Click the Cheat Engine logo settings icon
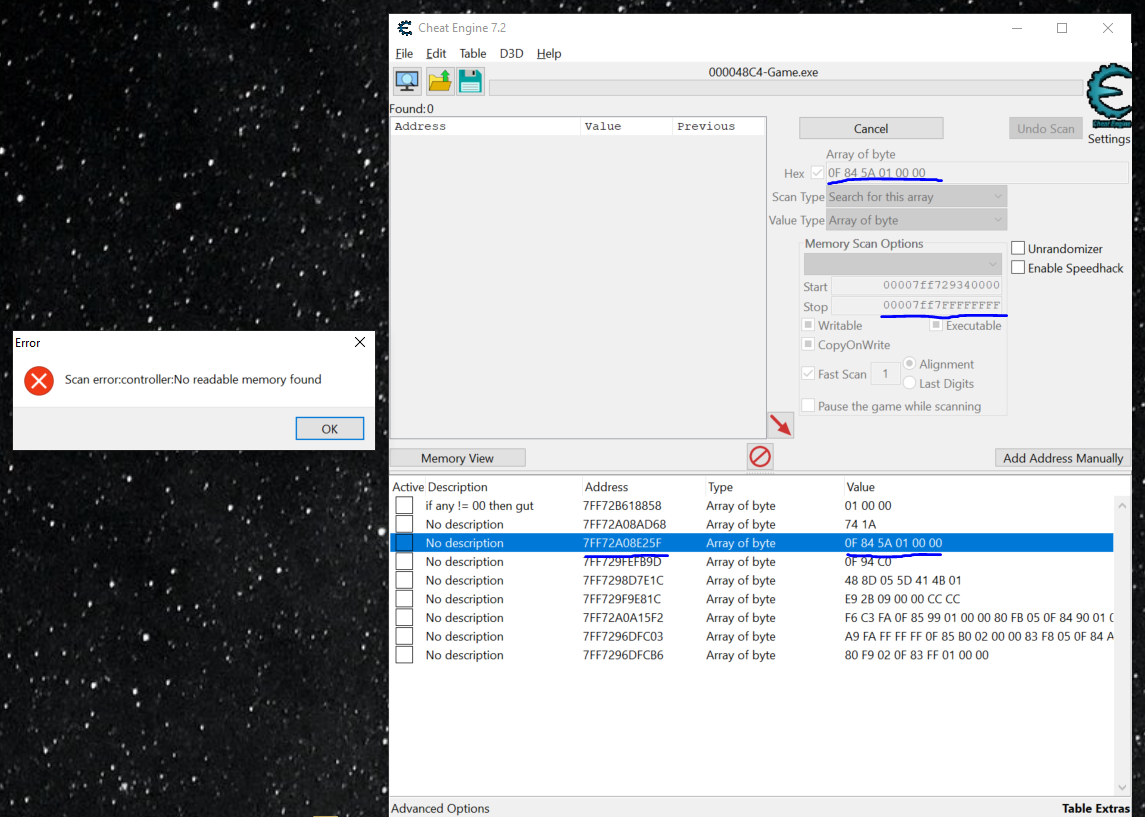Screen dimensions: 1145x817 pyautogui.click(x=1109, y=98)
